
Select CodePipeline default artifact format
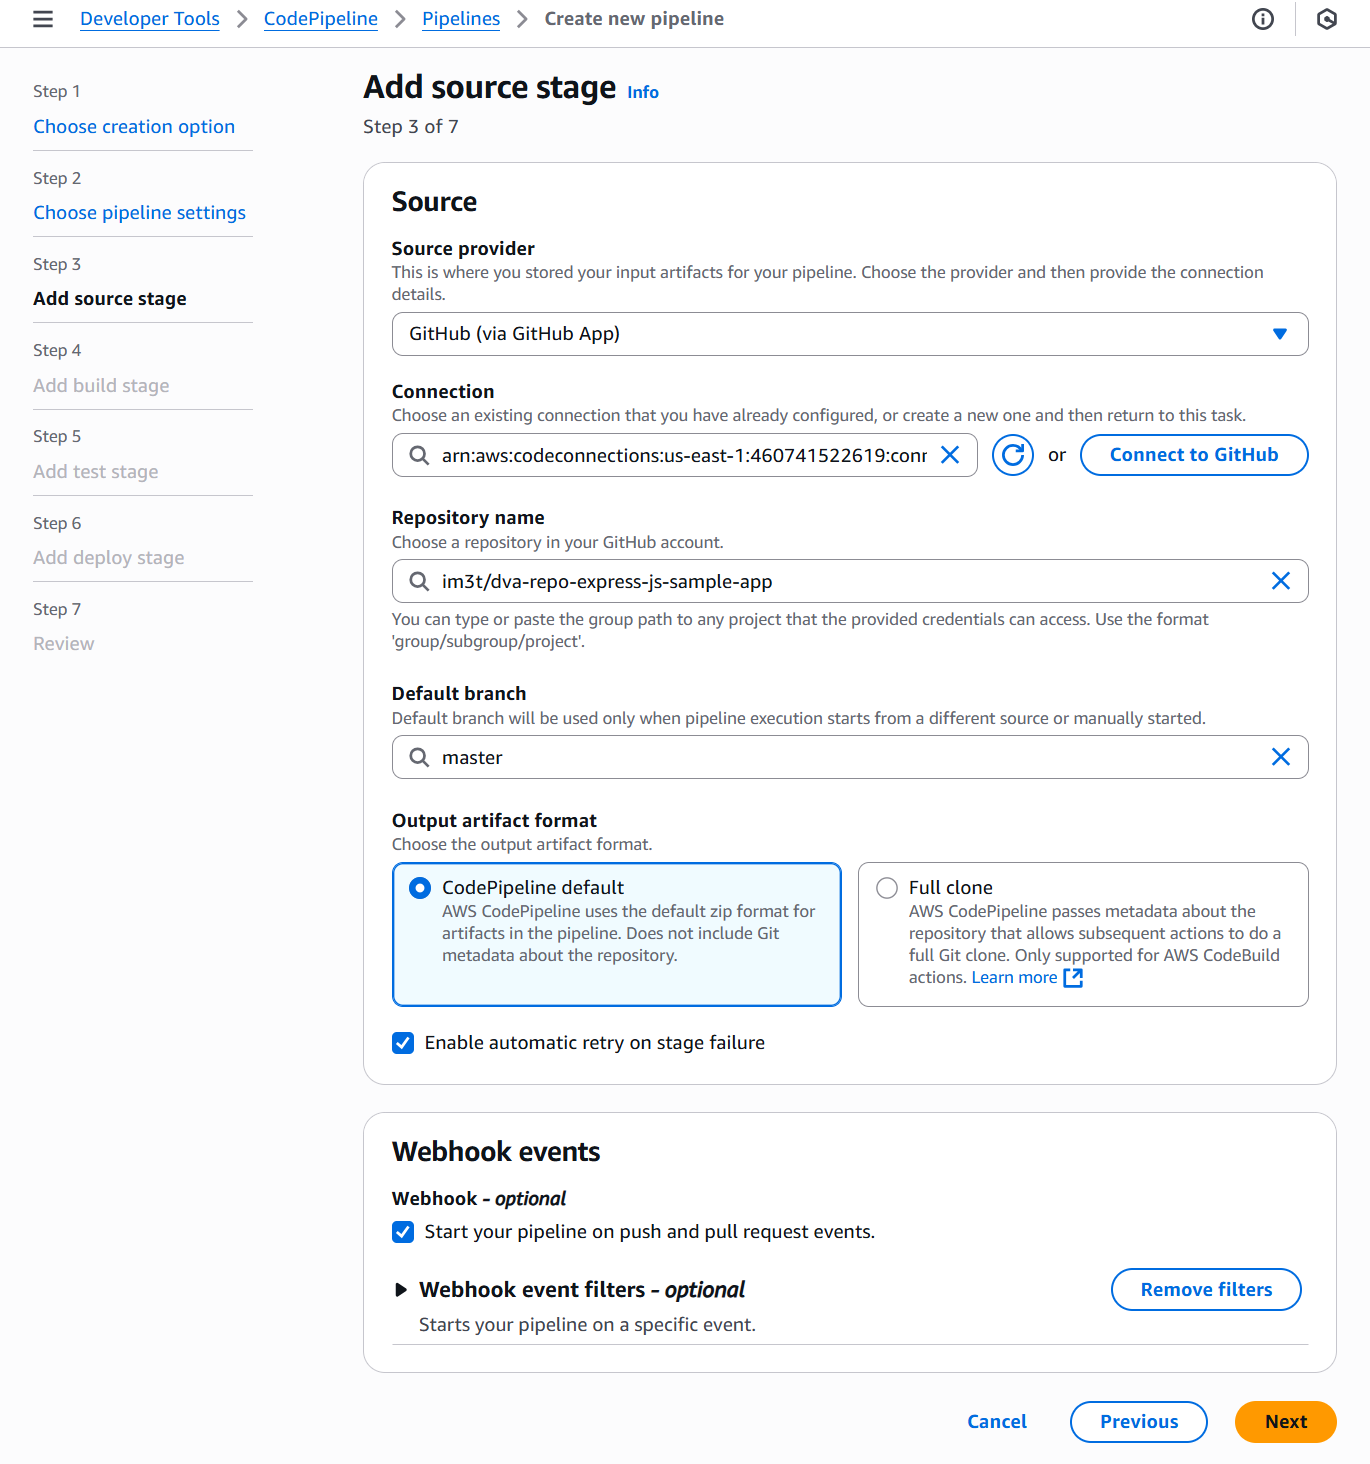[421, 888]
